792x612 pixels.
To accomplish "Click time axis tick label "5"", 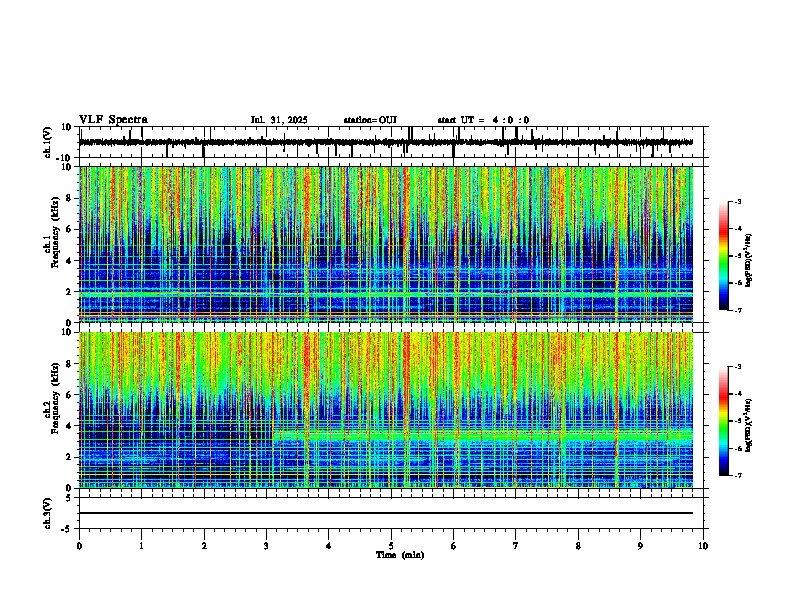I will 391,546.
